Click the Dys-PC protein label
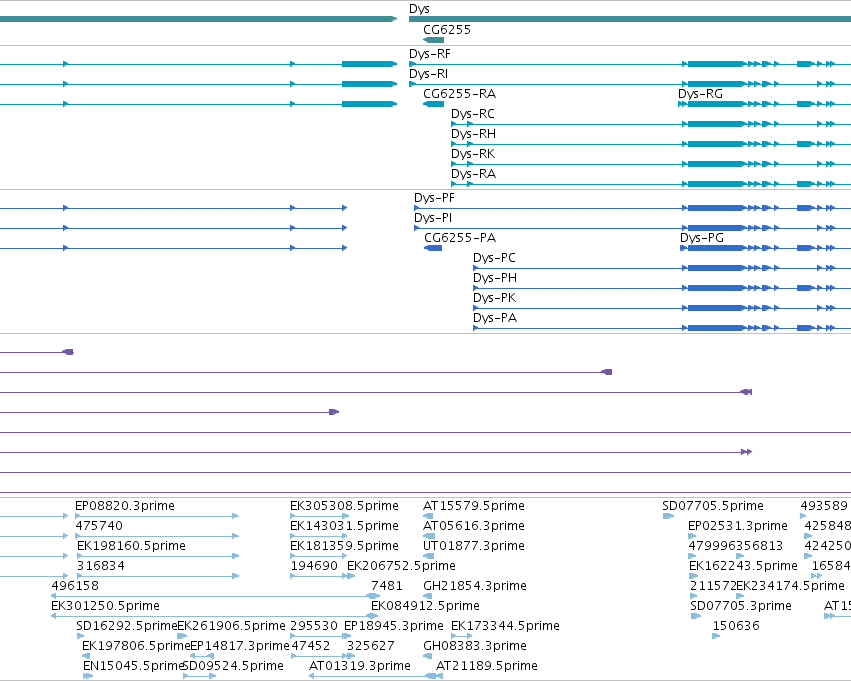Viewport: 851px width, 681px height. click(x=494, y=258)
